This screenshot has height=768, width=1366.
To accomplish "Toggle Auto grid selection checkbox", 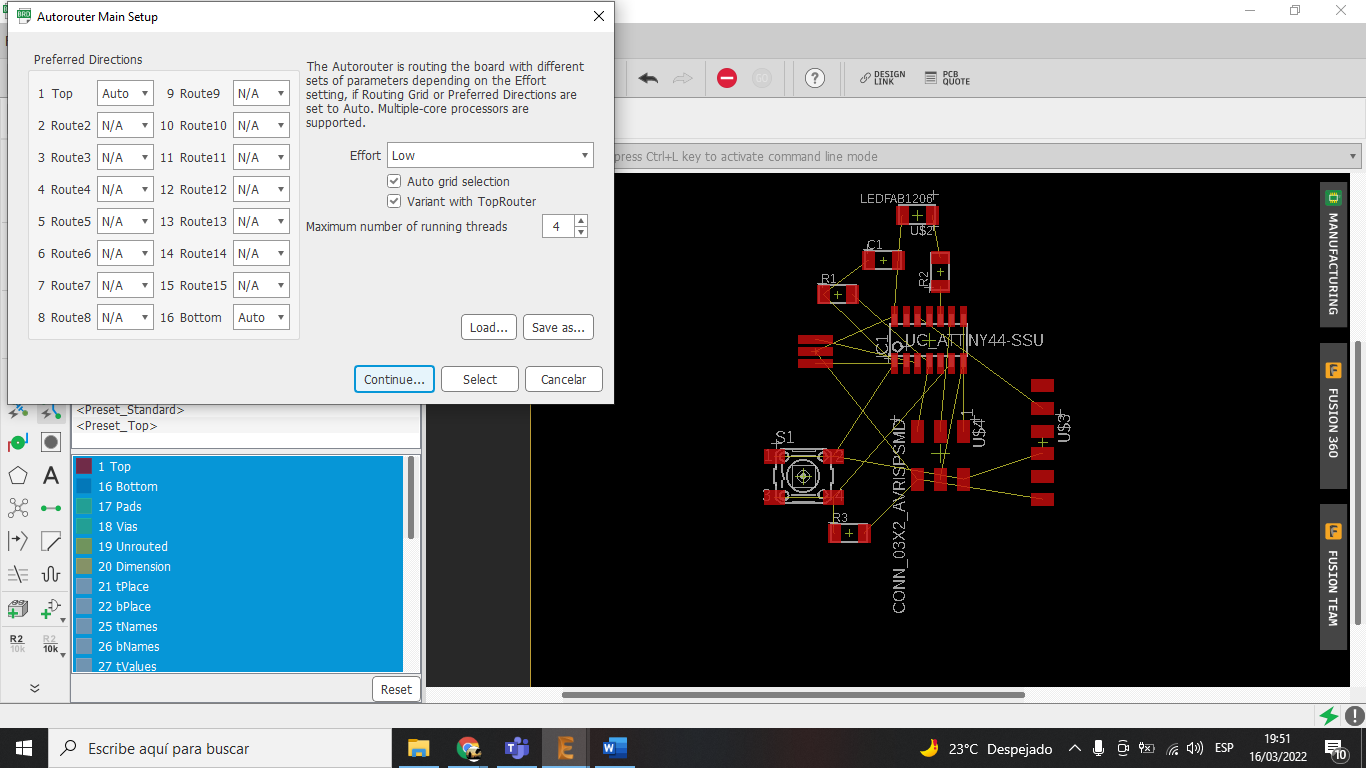I will pos(394,181).
